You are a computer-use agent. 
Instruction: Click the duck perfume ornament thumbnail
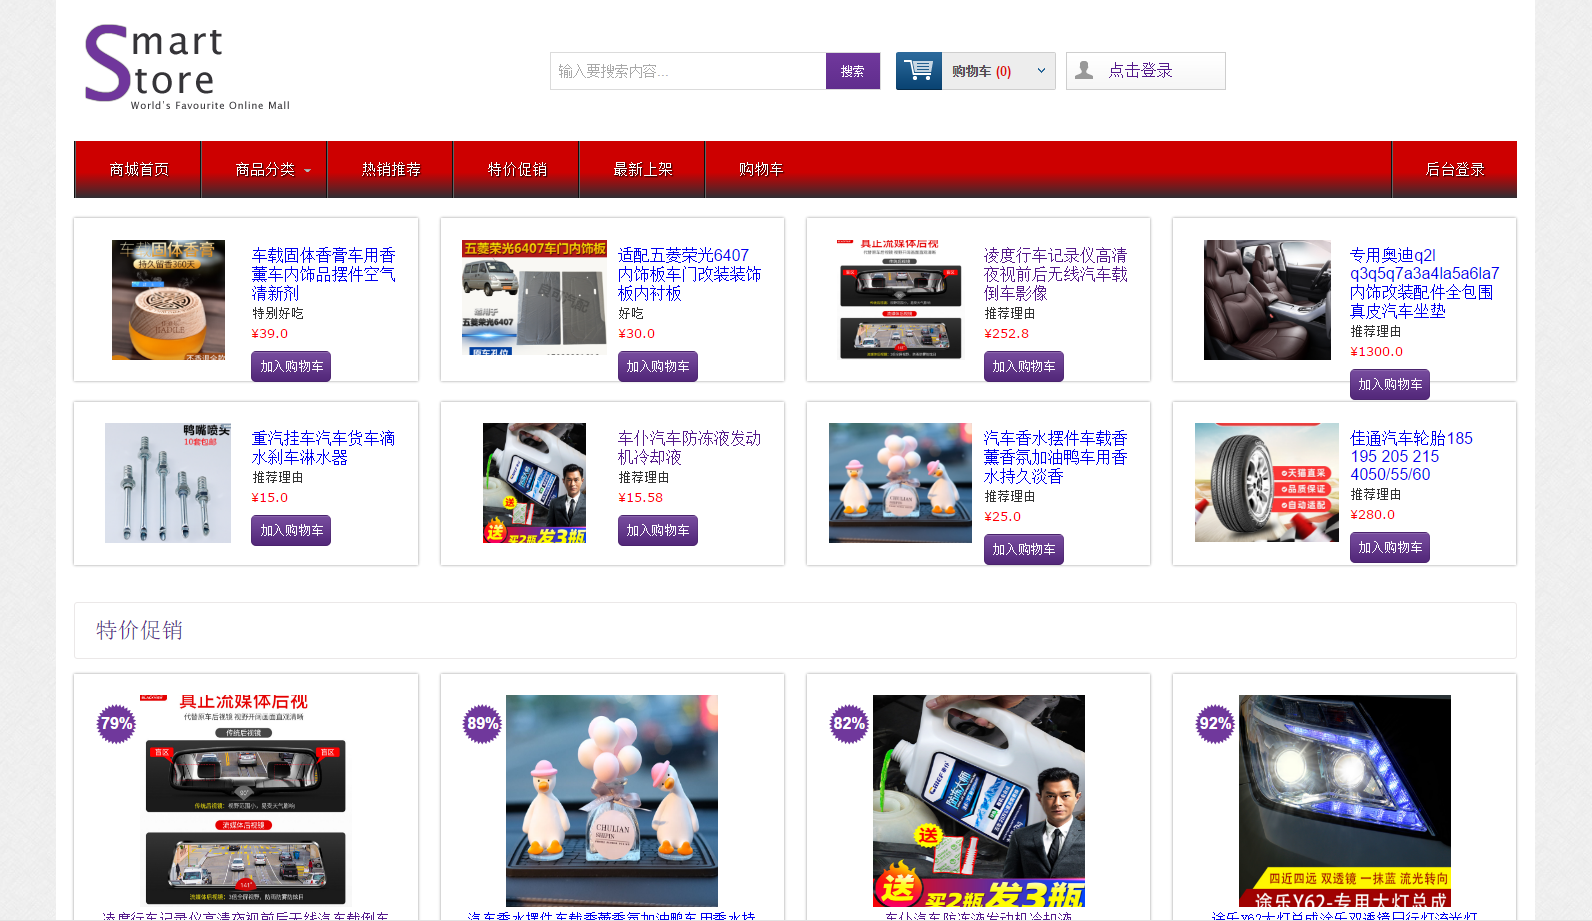[x=900, y=483]
